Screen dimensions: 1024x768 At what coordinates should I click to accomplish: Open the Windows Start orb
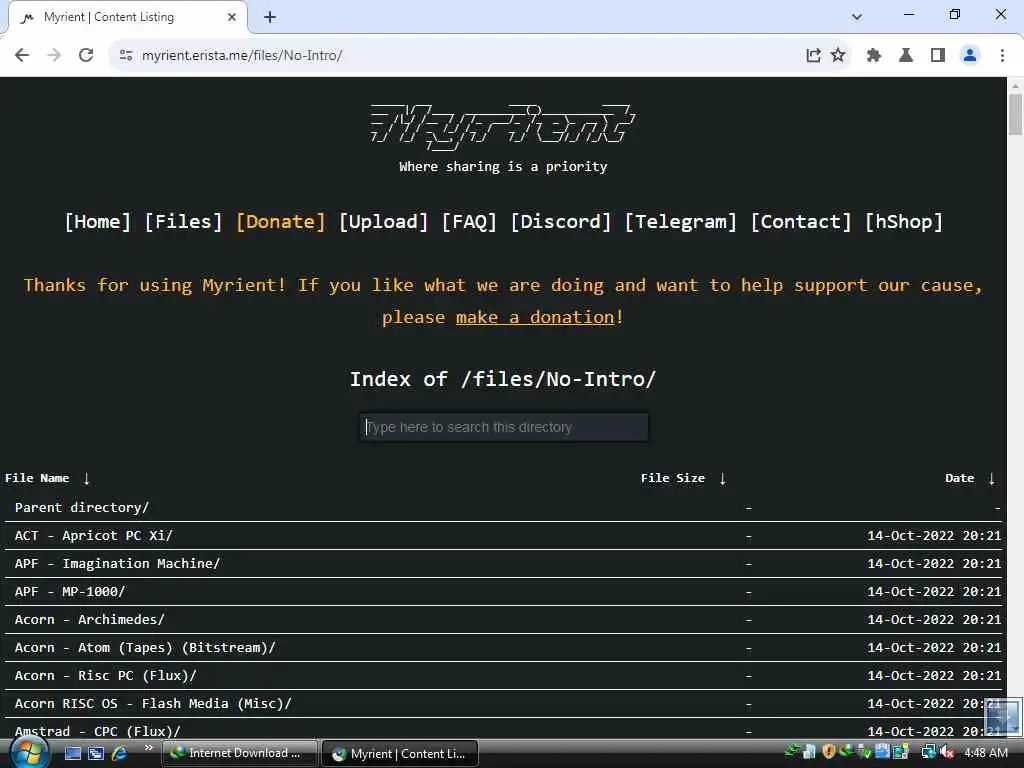point(28,753)
